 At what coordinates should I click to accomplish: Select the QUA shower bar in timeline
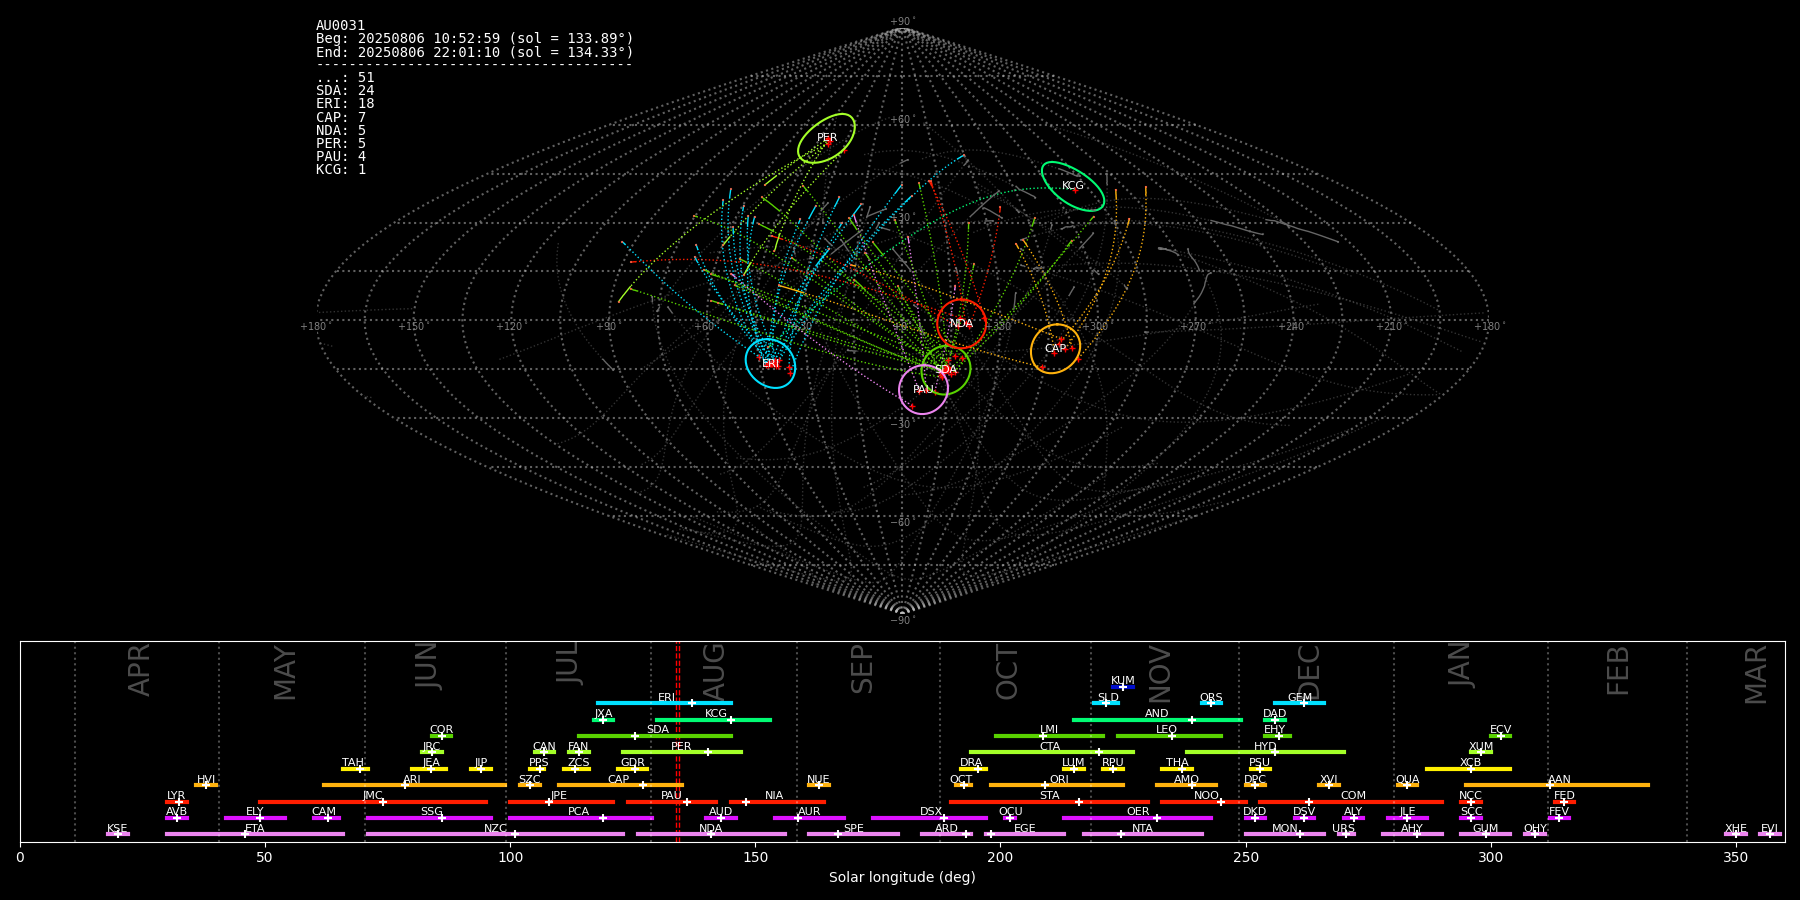1407,785
